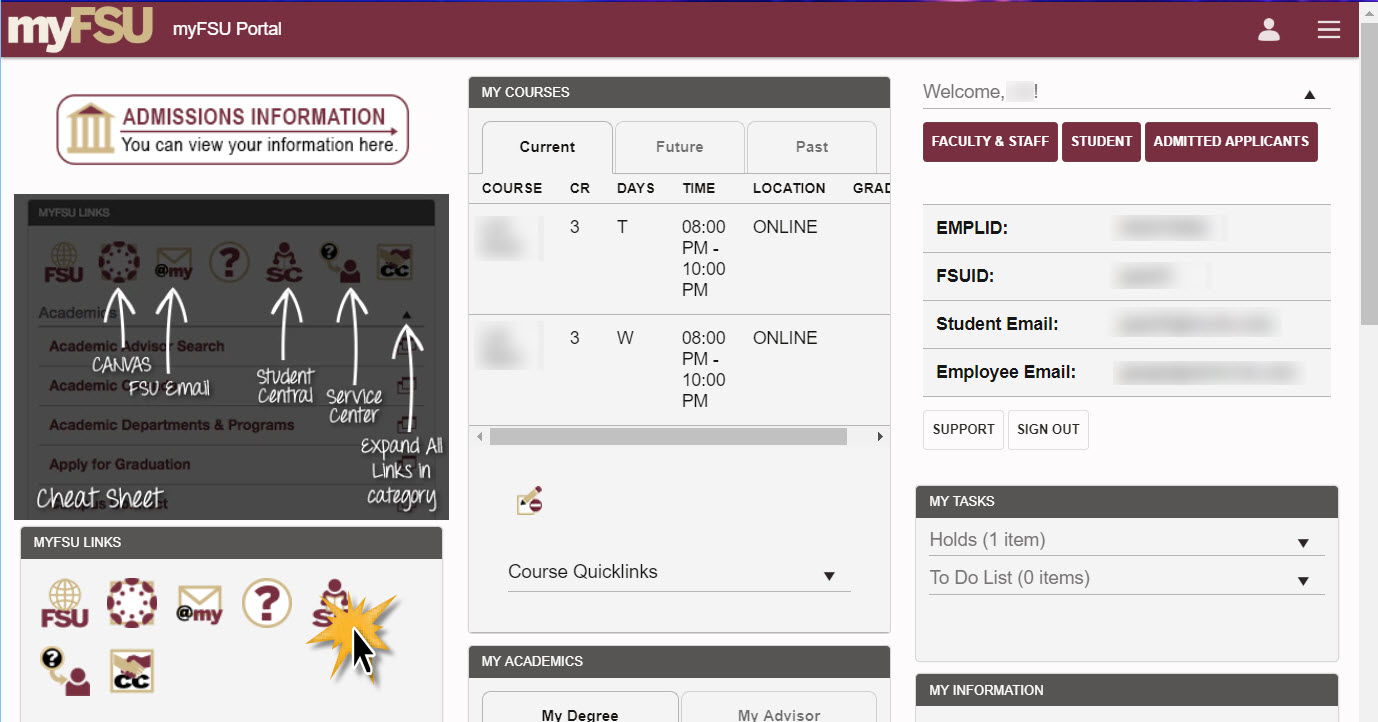
Task: Click the Student Email label
Action: pyautogui.click(x=997, y=324)
